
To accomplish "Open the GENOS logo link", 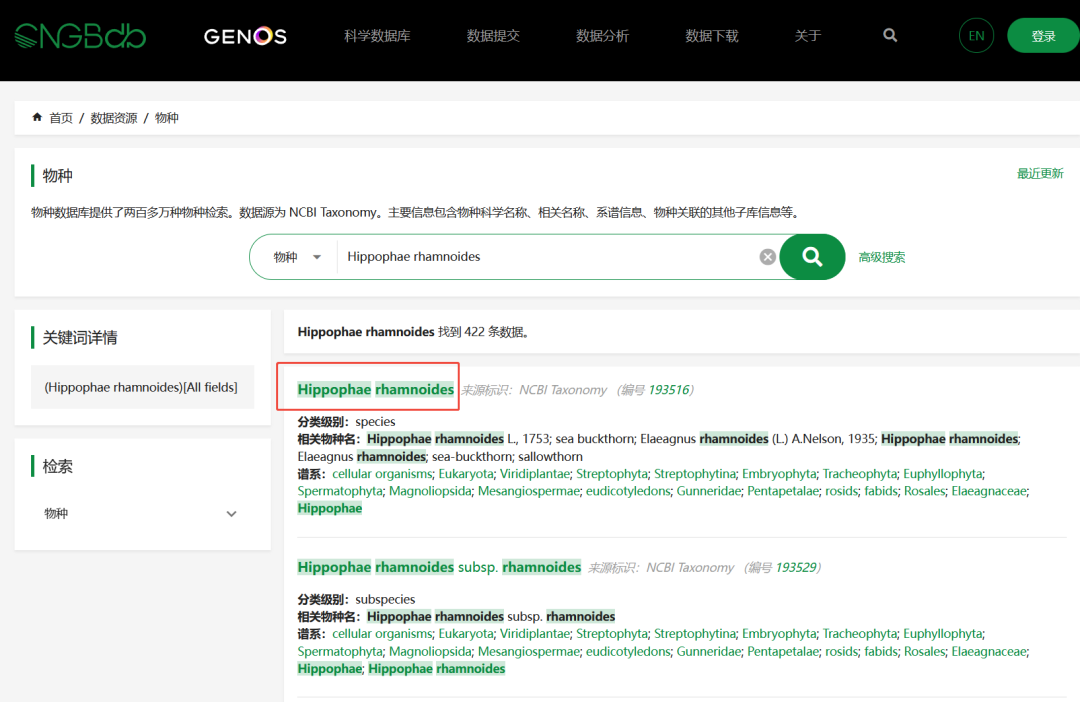I will click(x=245, y=36).
